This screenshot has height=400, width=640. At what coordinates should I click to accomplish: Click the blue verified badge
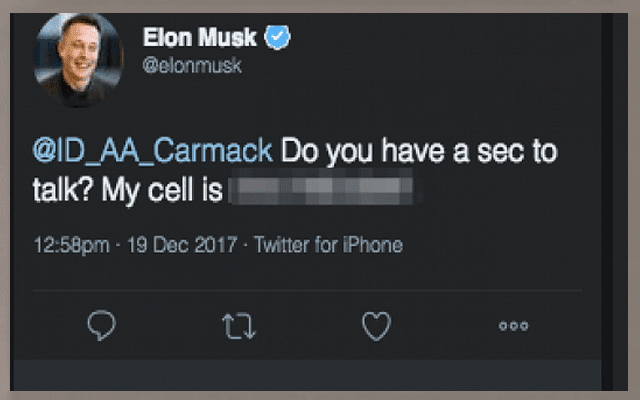click(x=277, y=39)
